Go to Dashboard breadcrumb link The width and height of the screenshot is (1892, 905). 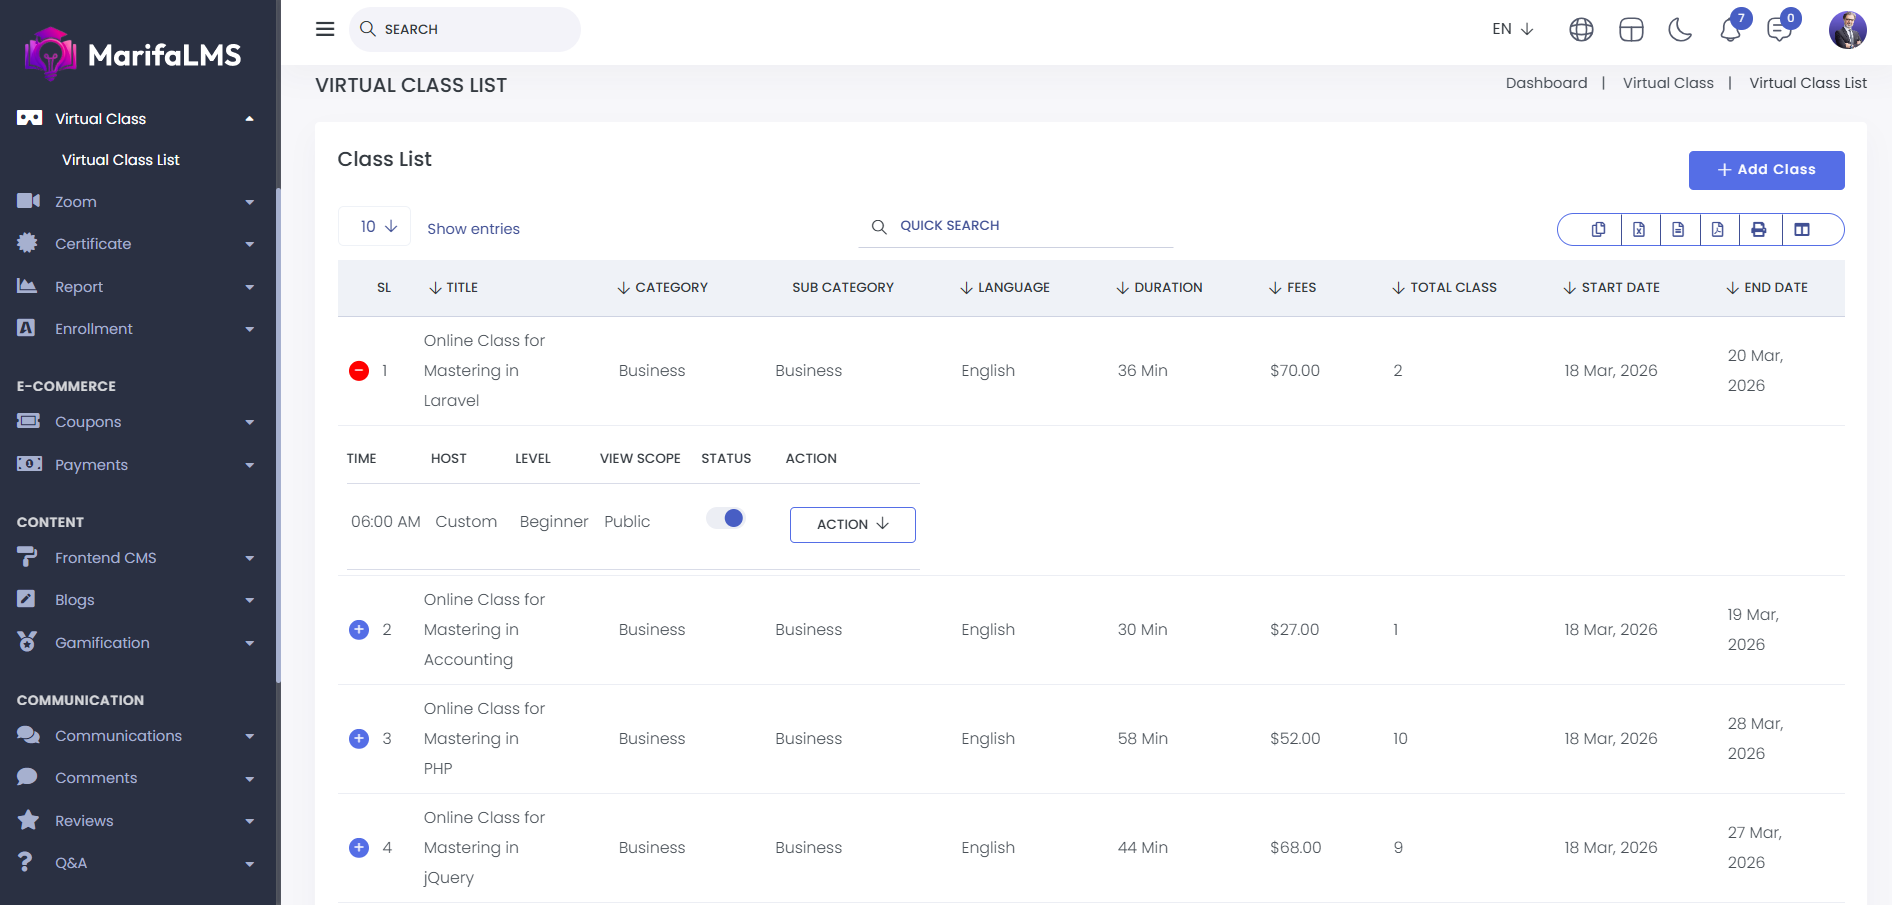pos(1546,83)
